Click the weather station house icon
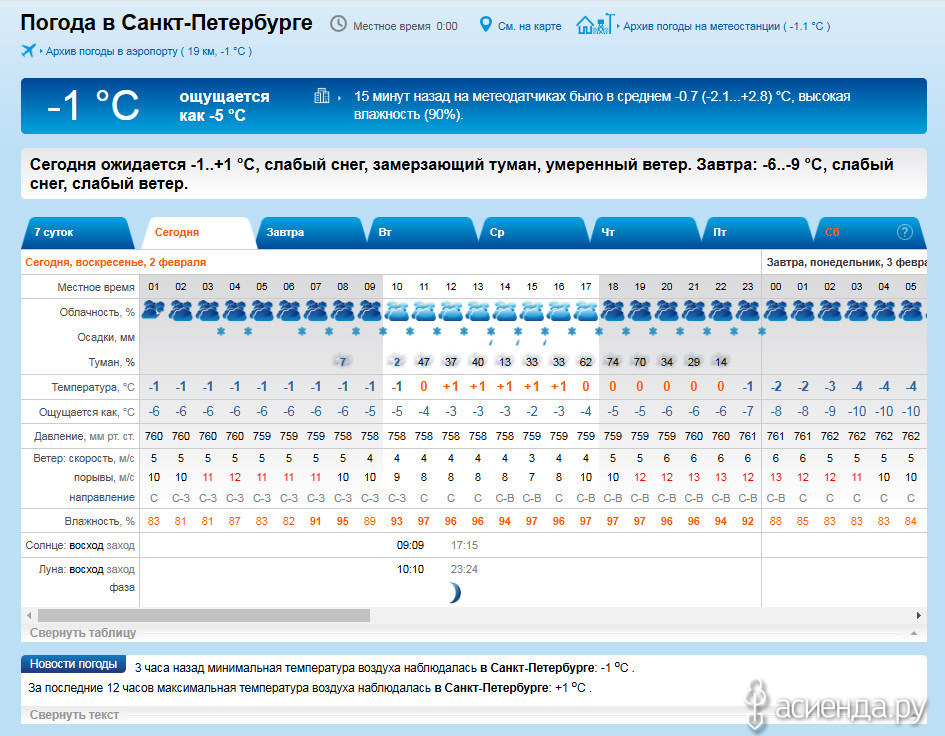945x736 pixels. point(595,24)
